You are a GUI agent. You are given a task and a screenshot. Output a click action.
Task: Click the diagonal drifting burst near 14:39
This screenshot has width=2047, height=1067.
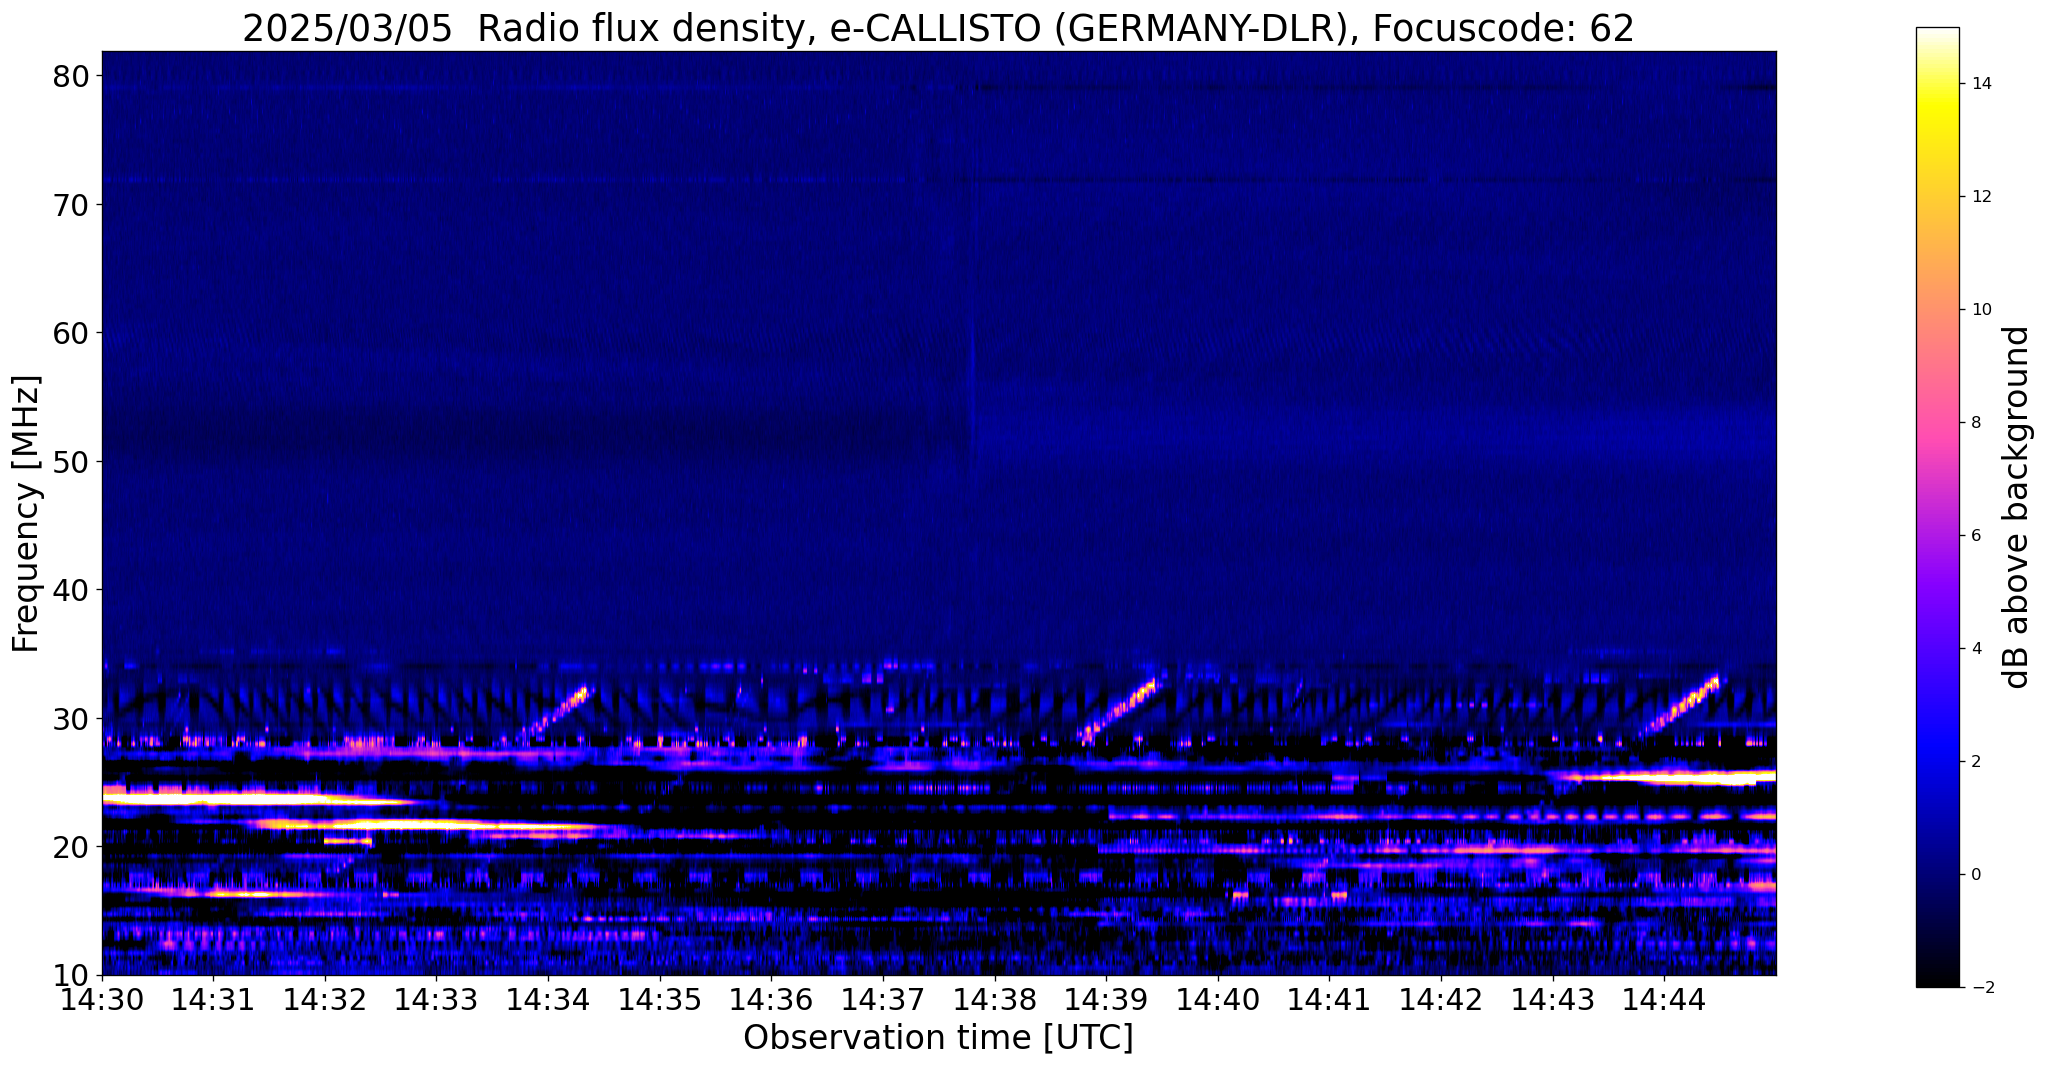tap(1118, 711)
